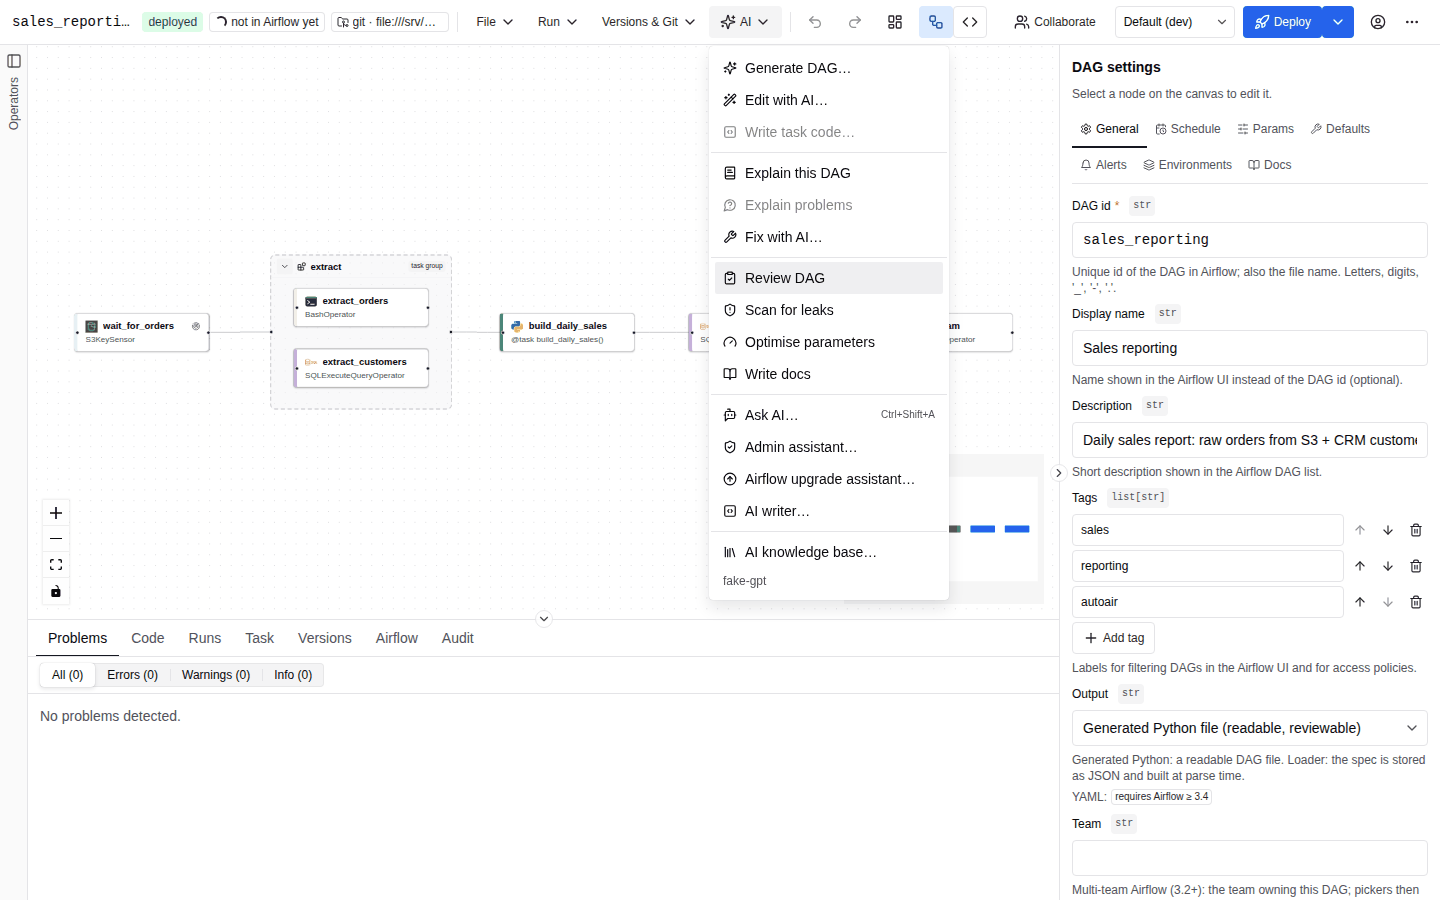Filter problems by Warnings (0)
Viewport: 1440px width, 900px height.
(216, 675)
